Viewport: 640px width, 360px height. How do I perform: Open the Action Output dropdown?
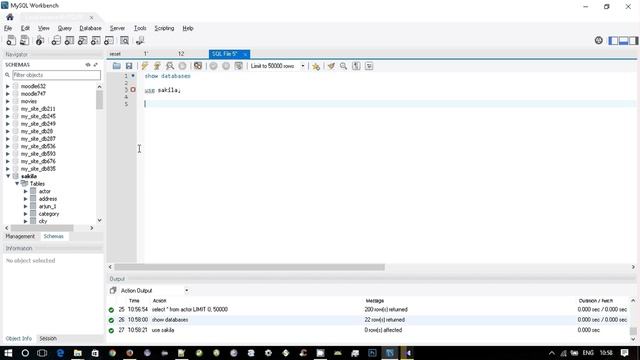(x=154, y=290)
